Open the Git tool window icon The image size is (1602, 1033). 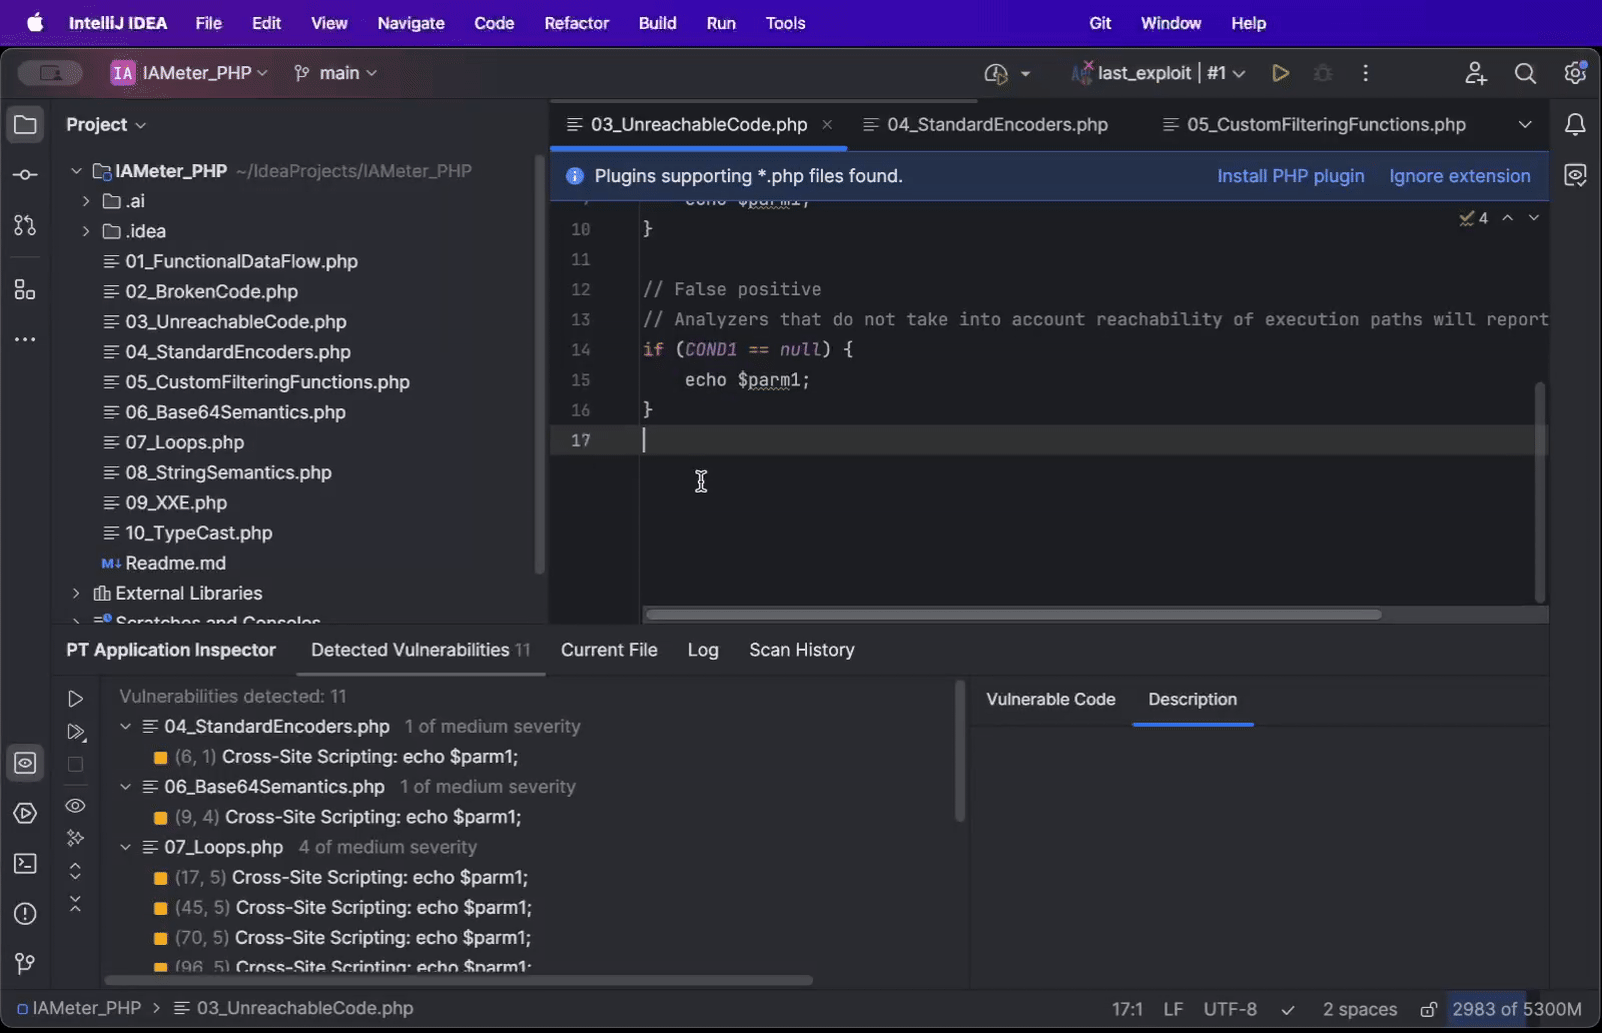(x=25, y=963)
